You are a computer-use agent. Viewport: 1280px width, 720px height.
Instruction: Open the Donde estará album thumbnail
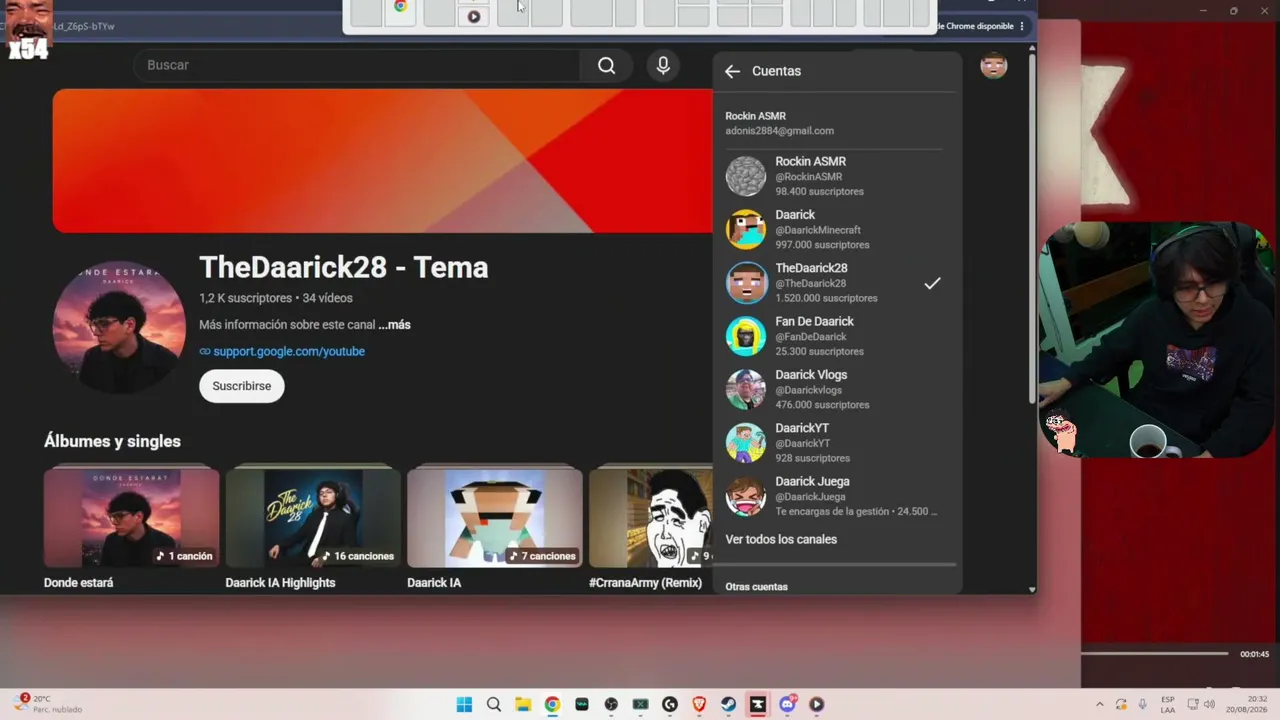[x=131, y=517]
